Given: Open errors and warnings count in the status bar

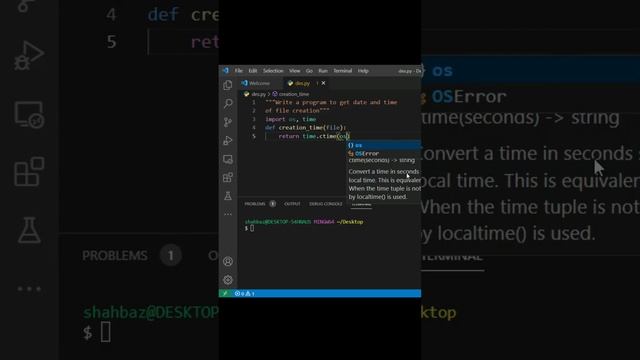Looking at the screenshot, I should click(244, 293).
